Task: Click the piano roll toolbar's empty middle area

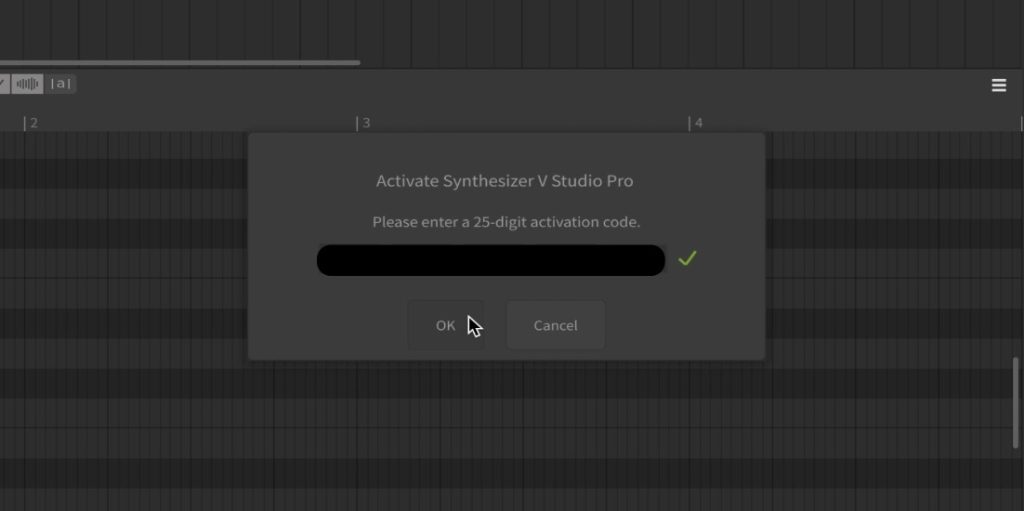Action: click(500, 85)
